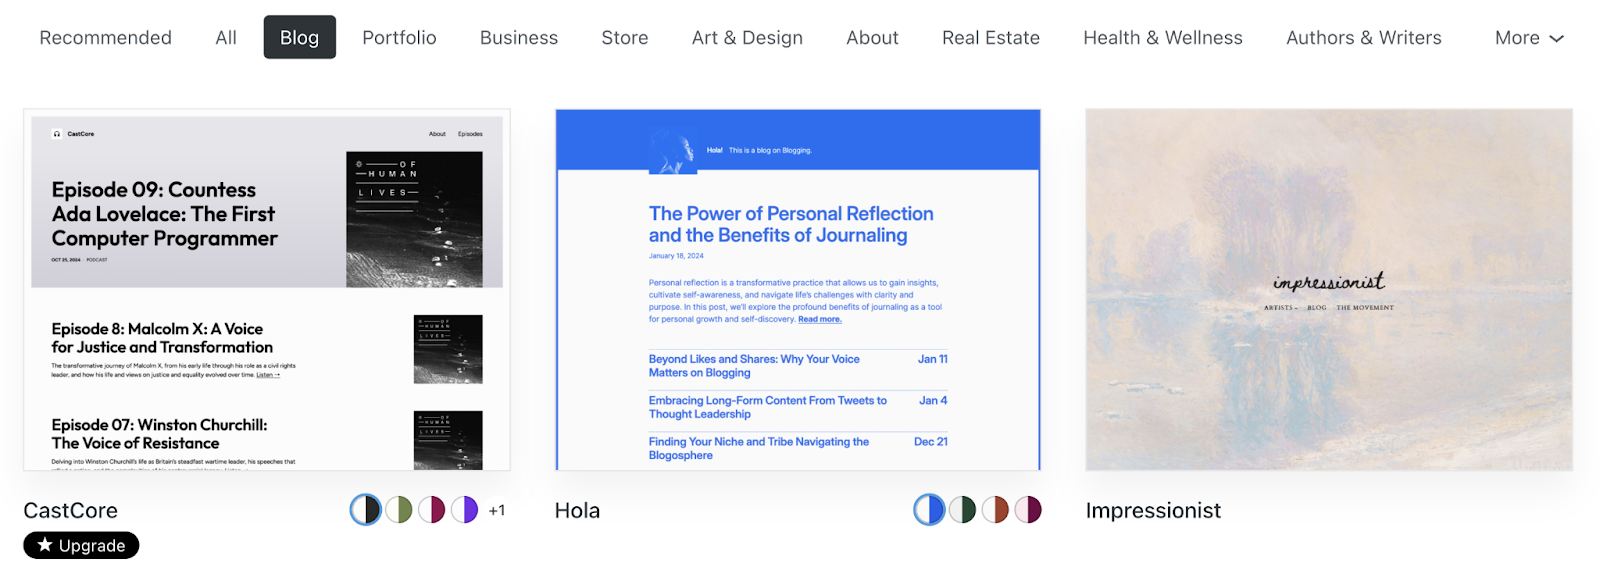Click the Read more link in Hola preview
This screenshot has width=1600, height=588.
coord(820,319)
